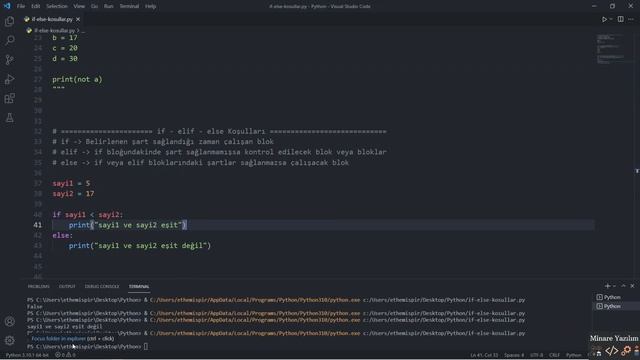Open the Explorer view in activity bar
640x360 pixels.
click(x=9, y=21)
